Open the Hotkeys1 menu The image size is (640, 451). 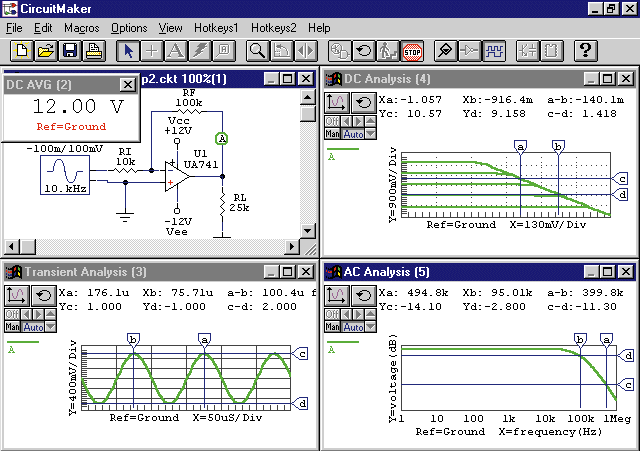click(x=216, y=28)
